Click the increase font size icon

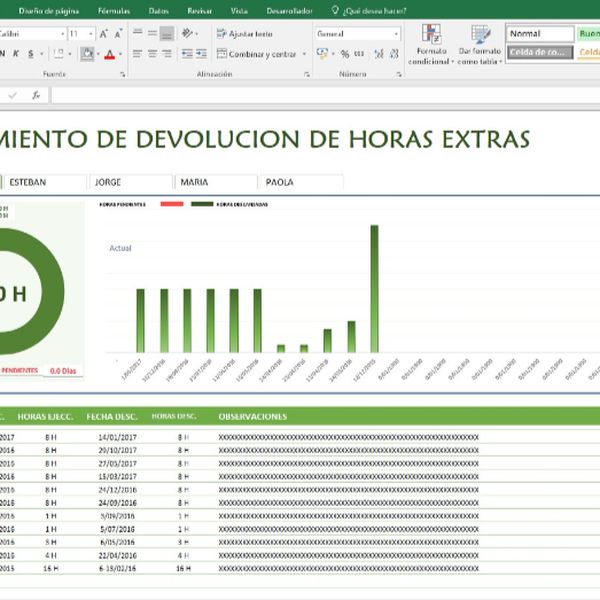point(104,34)
